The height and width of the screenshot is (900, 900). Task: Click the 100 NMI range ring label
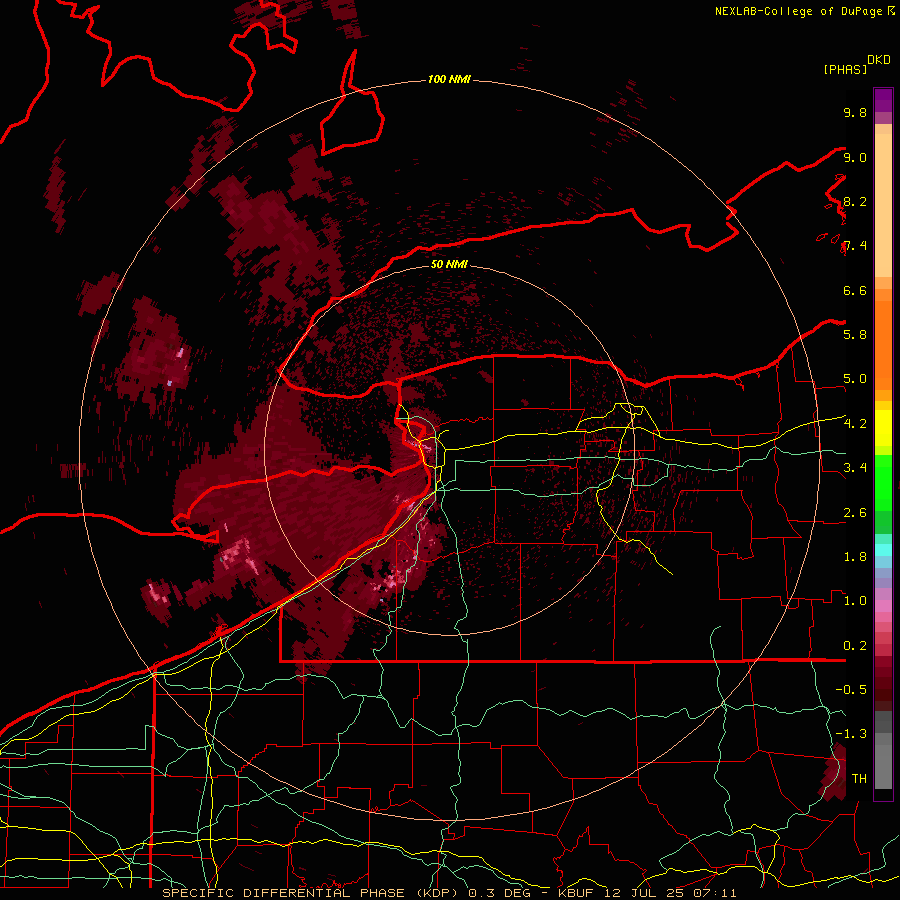click(449, 79)
